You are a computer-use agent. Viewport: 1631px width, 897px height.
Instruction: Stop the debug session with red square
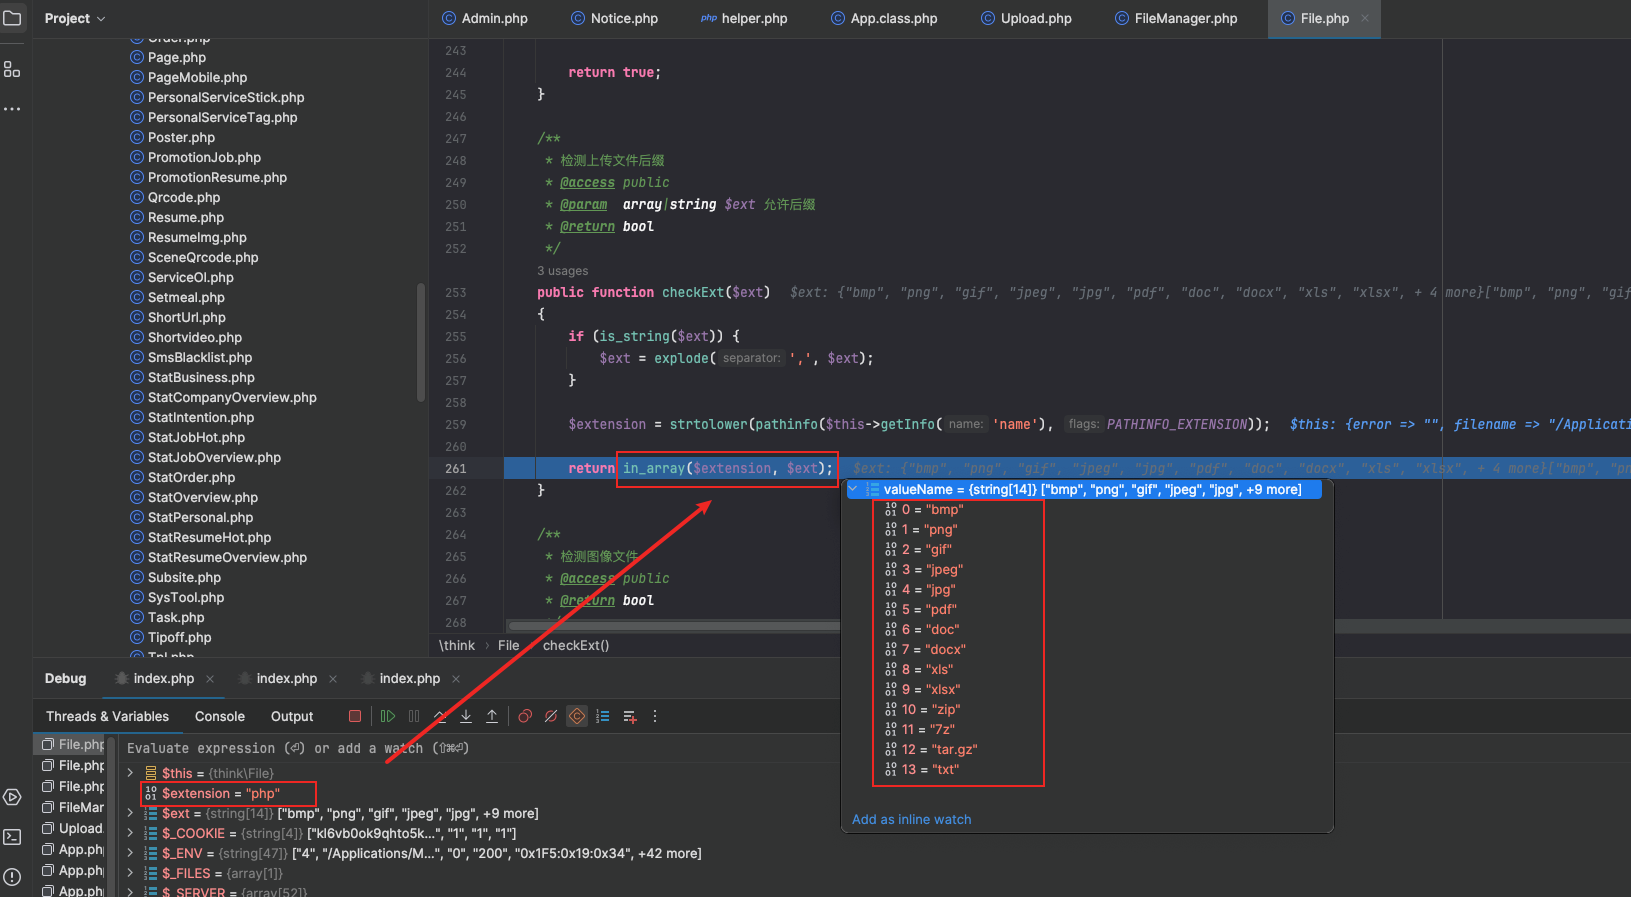tap(355, 716)
